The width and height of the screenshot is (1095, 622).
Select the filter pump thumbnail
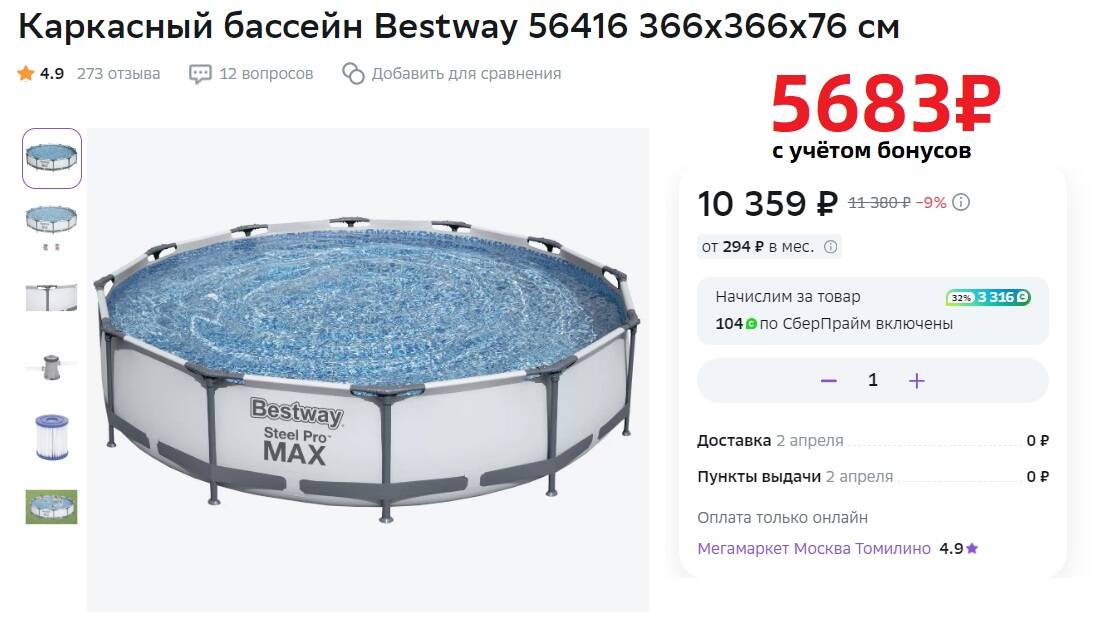52,366
